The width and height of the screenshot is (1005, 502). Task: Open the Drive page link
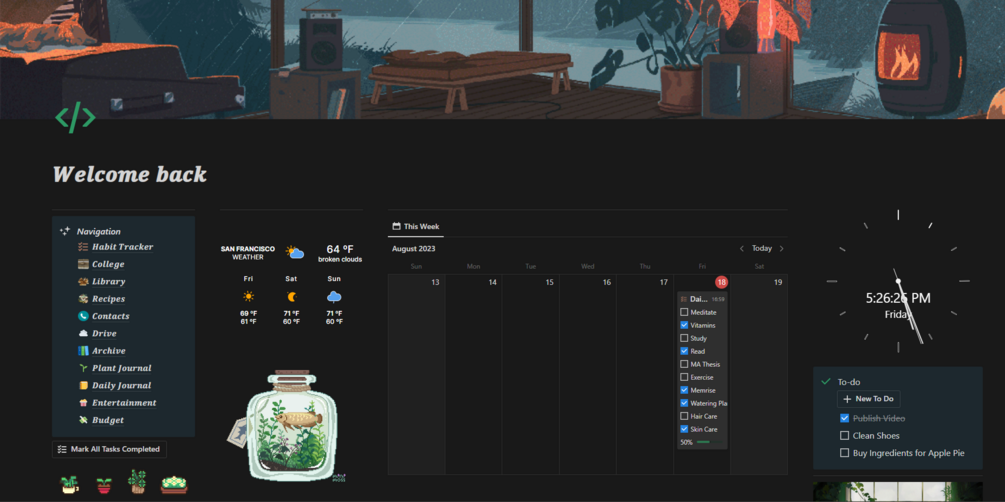coord(104,333)
